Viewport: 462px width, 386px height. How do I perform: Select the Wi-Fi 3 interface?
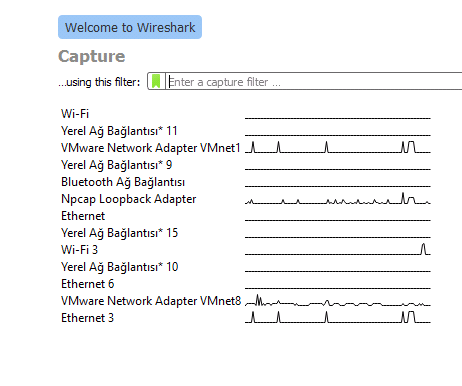pos(79,250)
